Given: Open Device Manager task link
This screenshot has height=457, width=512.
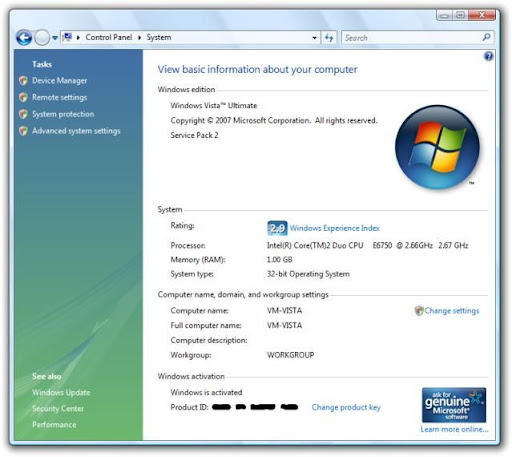Looking at the screenshot, I should tap(59, 81).
